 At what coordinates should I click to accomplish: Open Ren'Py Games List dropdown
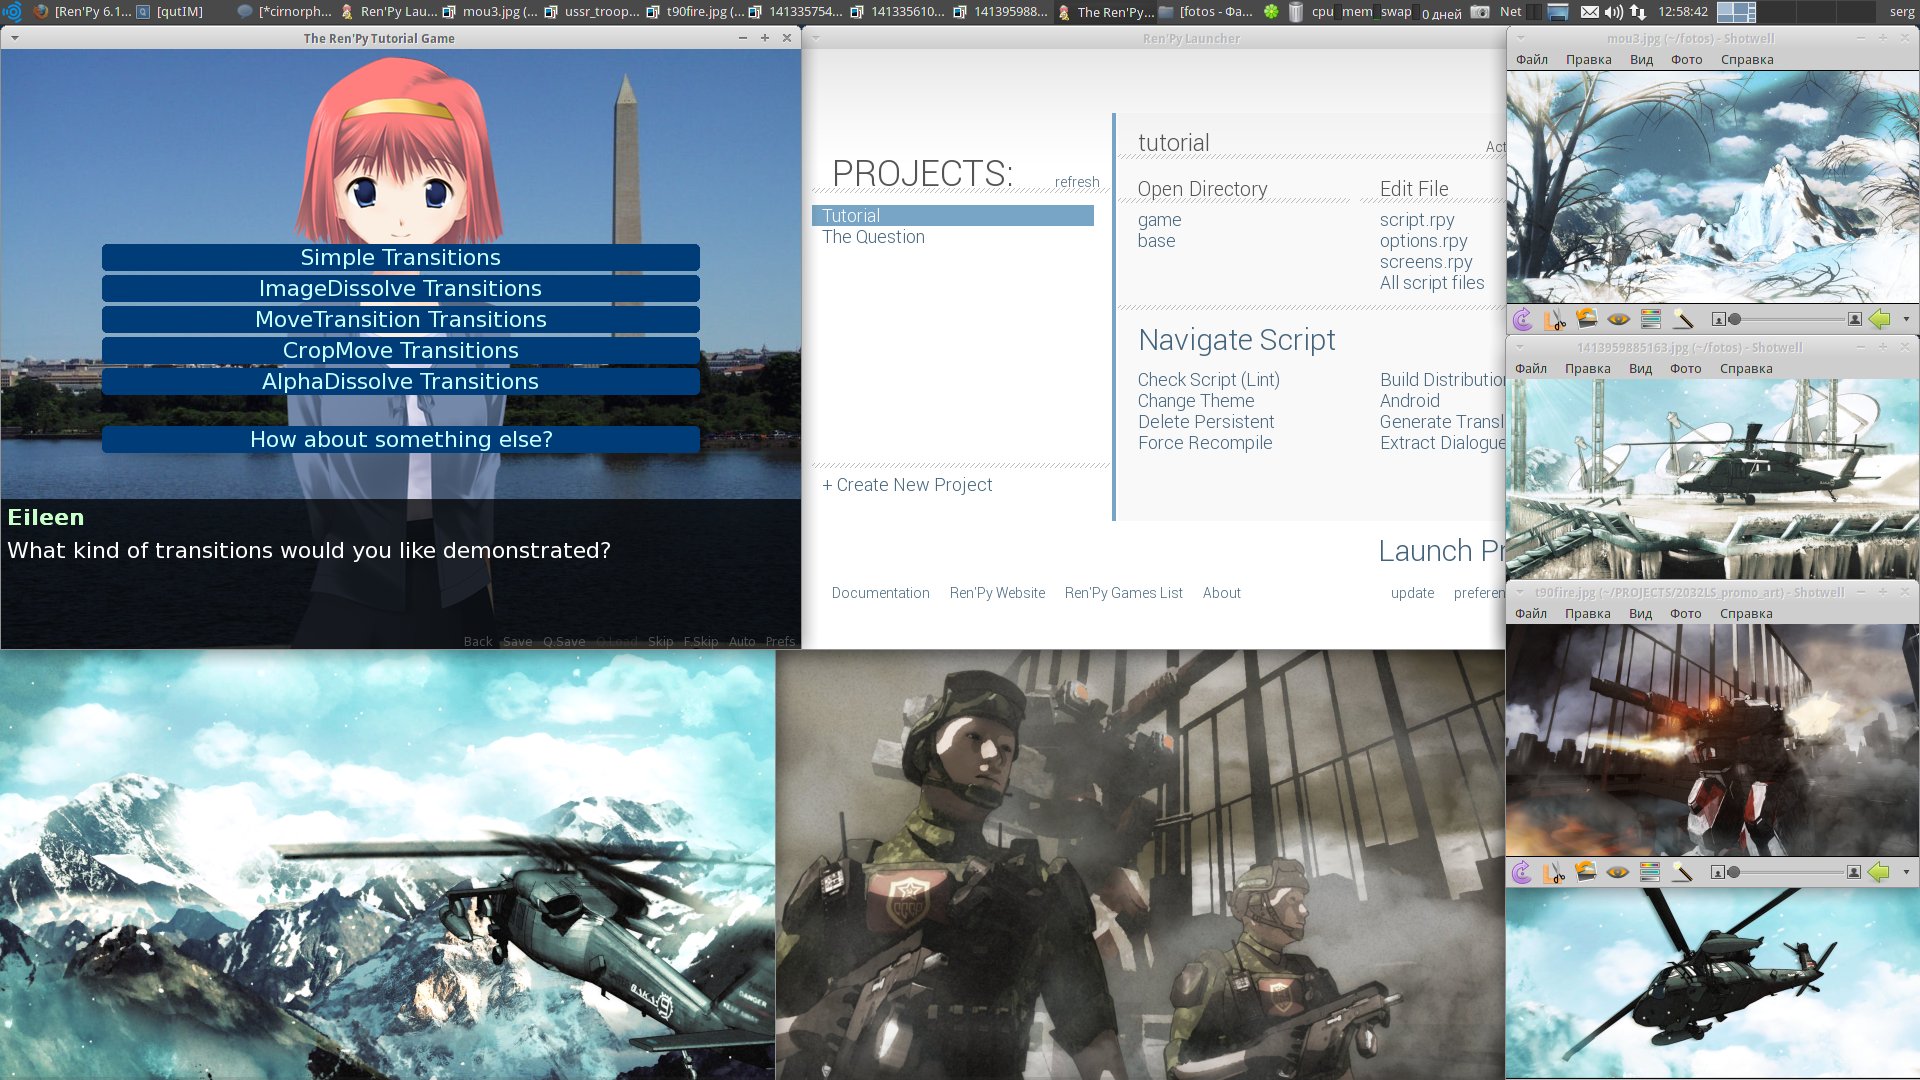pyautogui.click(x=1124, y=591)
